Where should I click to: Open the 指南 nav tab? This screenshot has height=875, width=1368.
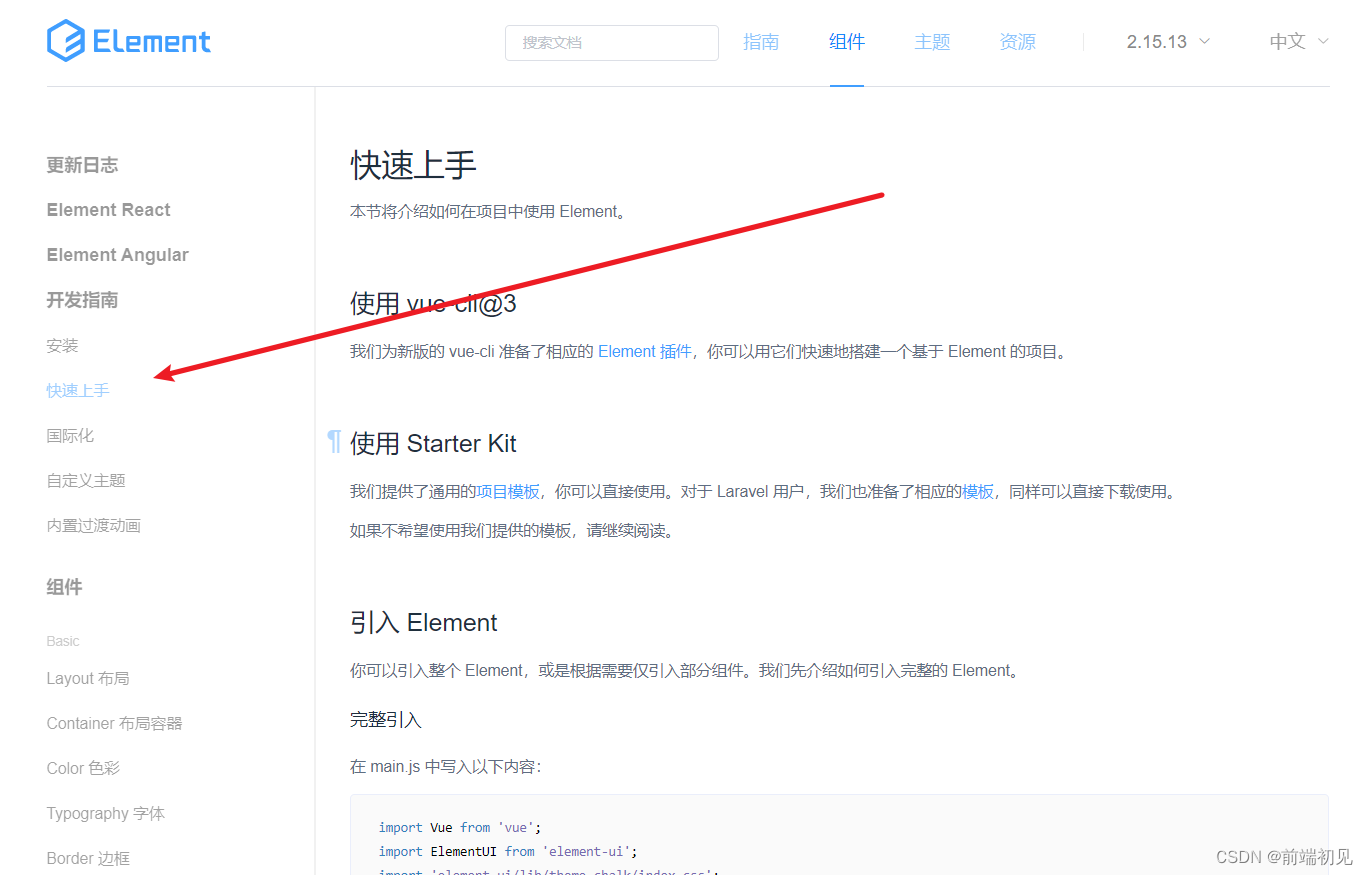point(761,42)
